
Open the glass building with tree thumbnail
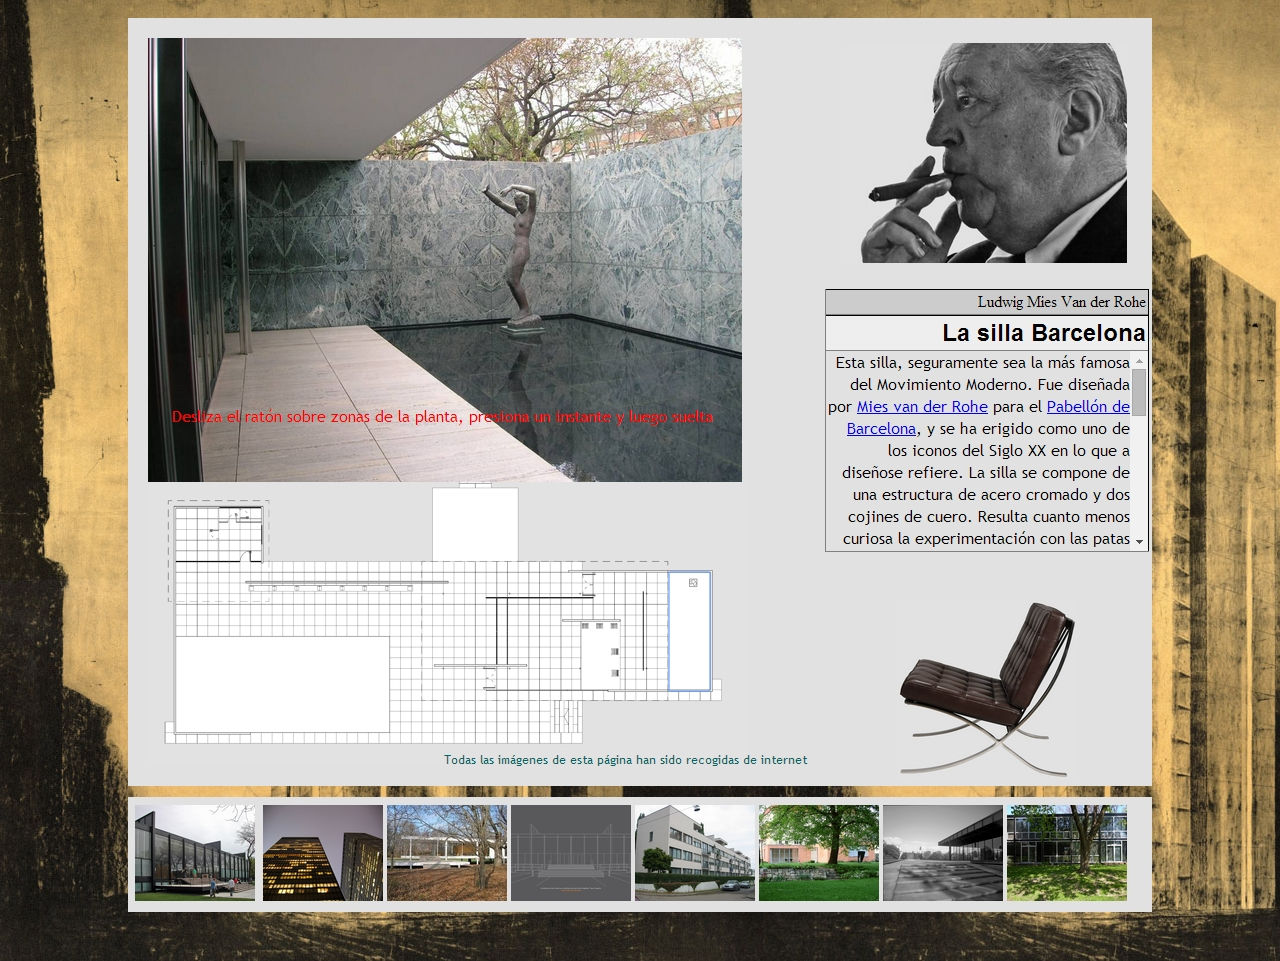coord(1067,853)
